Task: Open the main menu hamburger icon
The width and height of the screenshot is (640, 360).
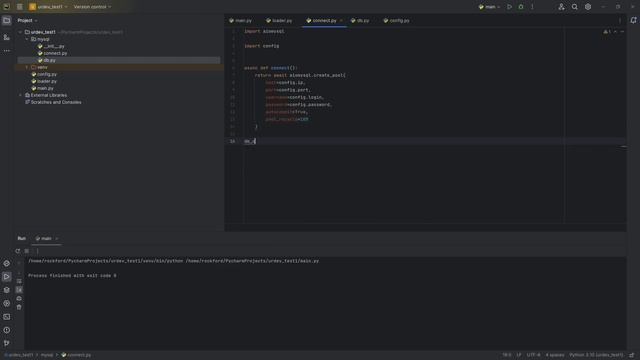Action: pos(20,7)
